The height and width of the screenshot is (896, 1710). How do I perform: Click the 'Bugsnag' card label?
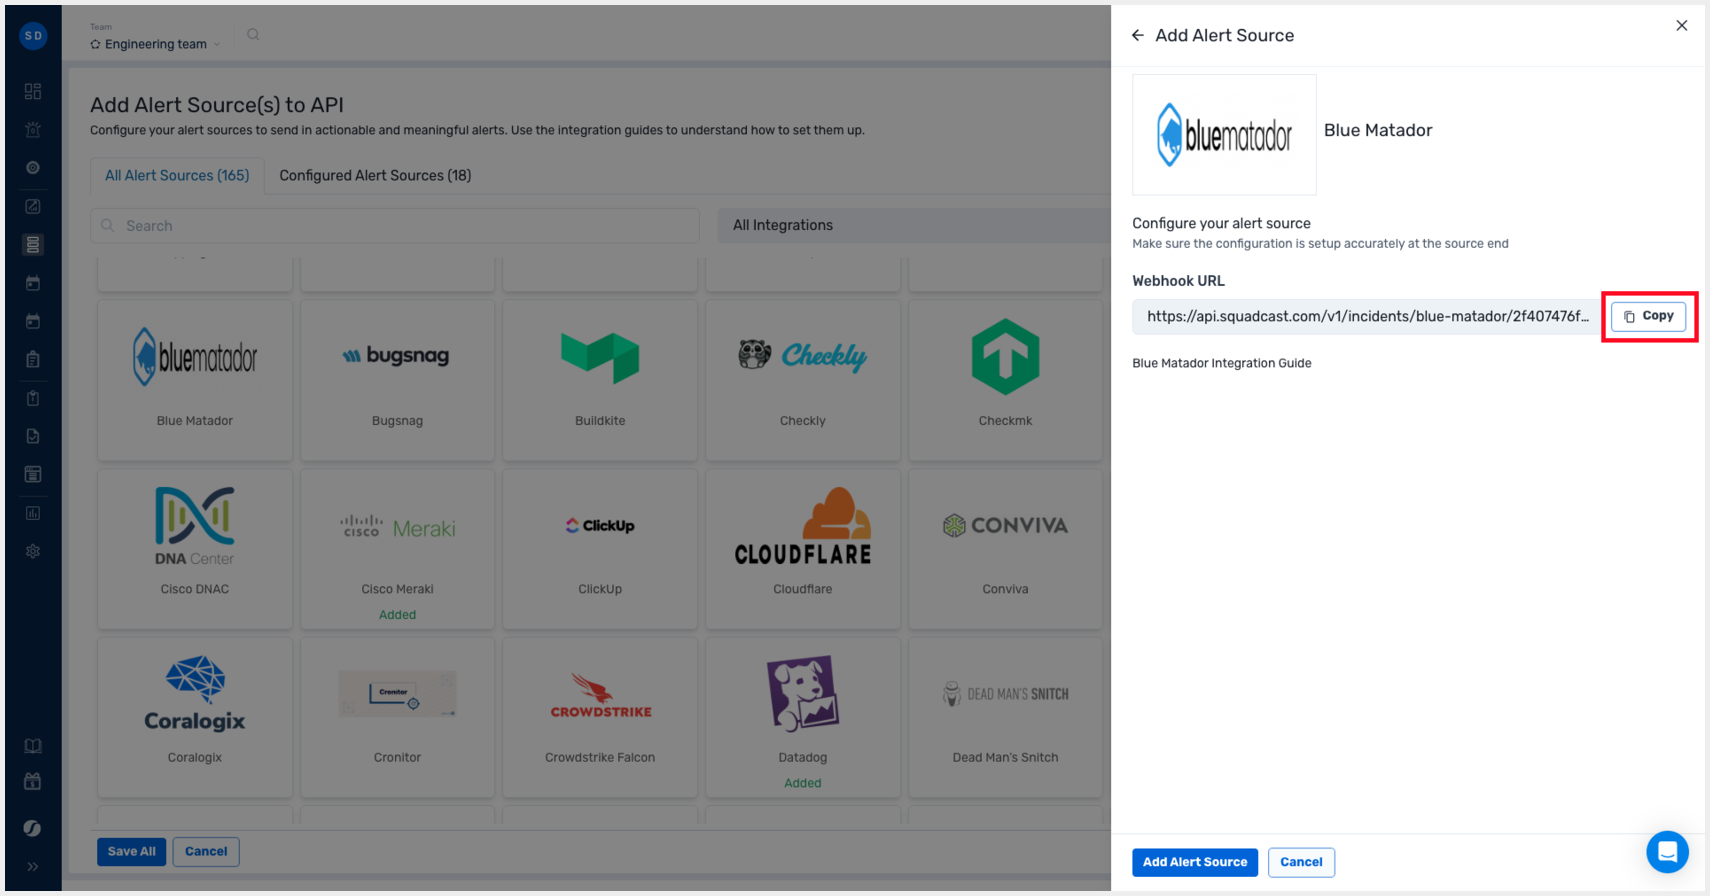(x=397, y=421)
